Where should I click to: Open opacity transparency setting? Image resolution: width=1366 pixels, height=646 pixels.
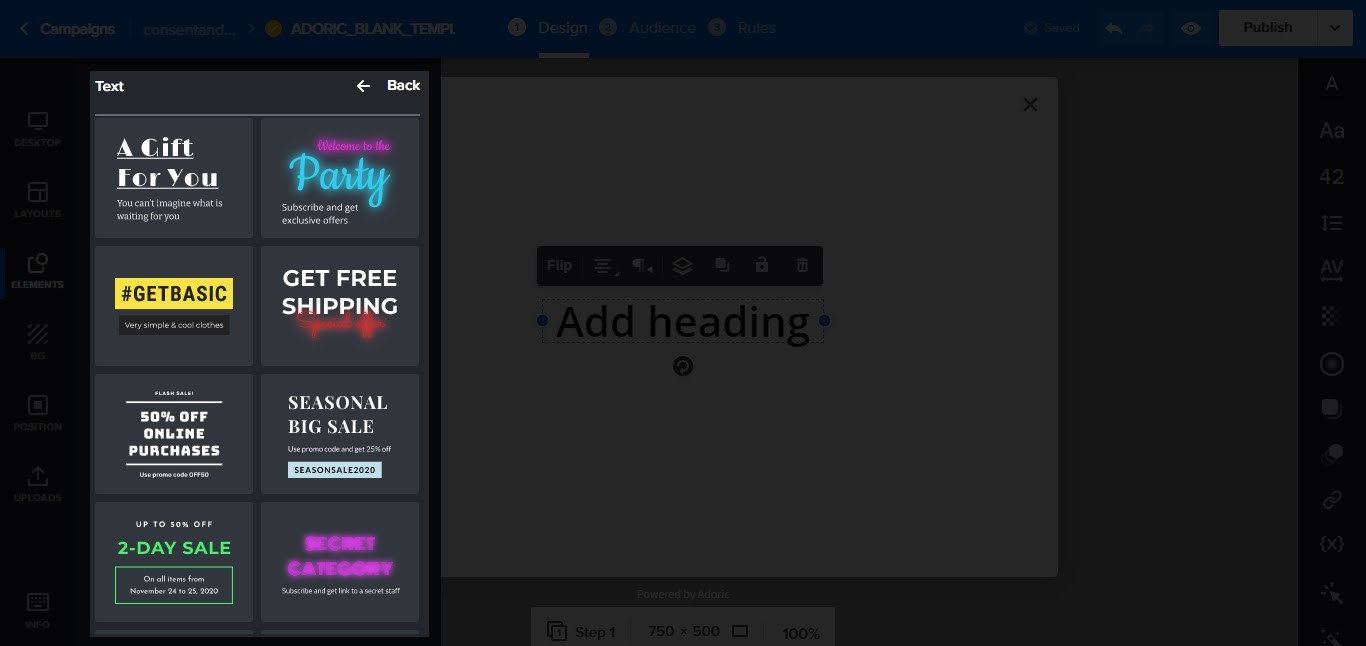(x=1332, y=316)
